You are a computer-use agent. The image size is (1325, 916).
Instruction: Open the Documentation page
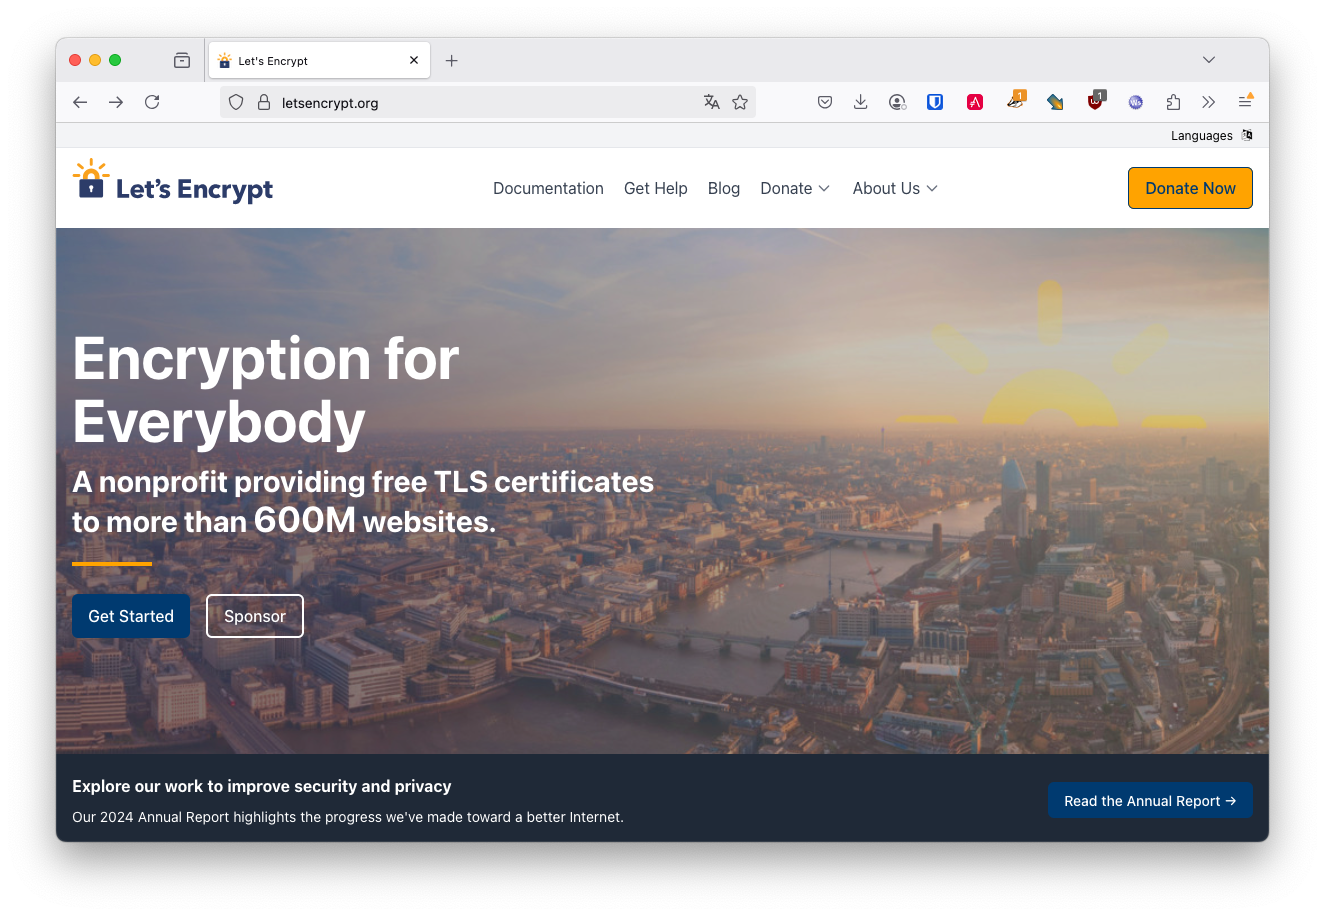click(548, 188)
